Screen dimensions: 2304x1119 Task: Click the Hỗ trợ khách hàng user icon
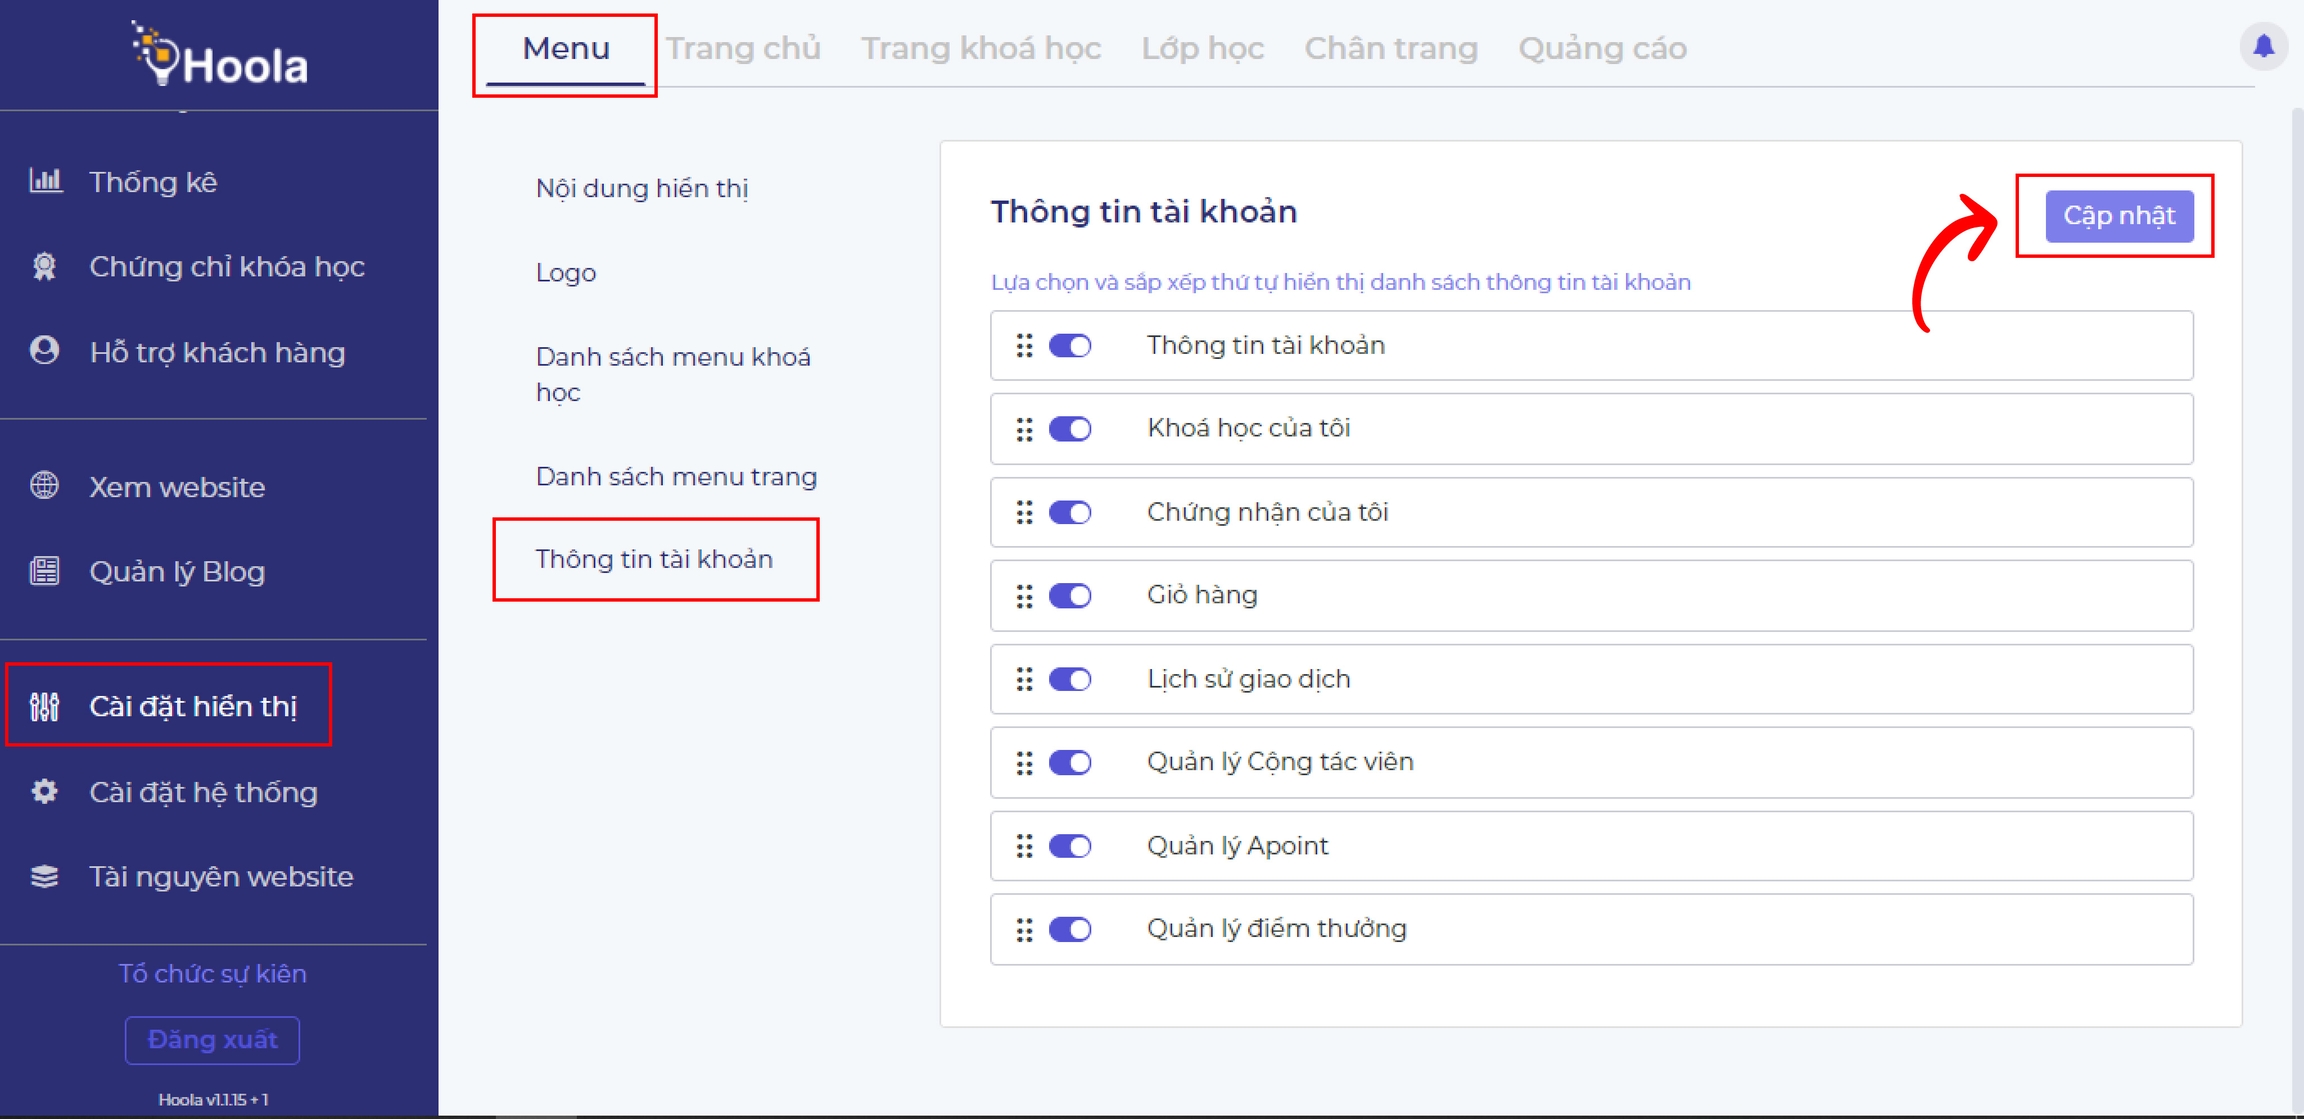(x=45, y=351)
